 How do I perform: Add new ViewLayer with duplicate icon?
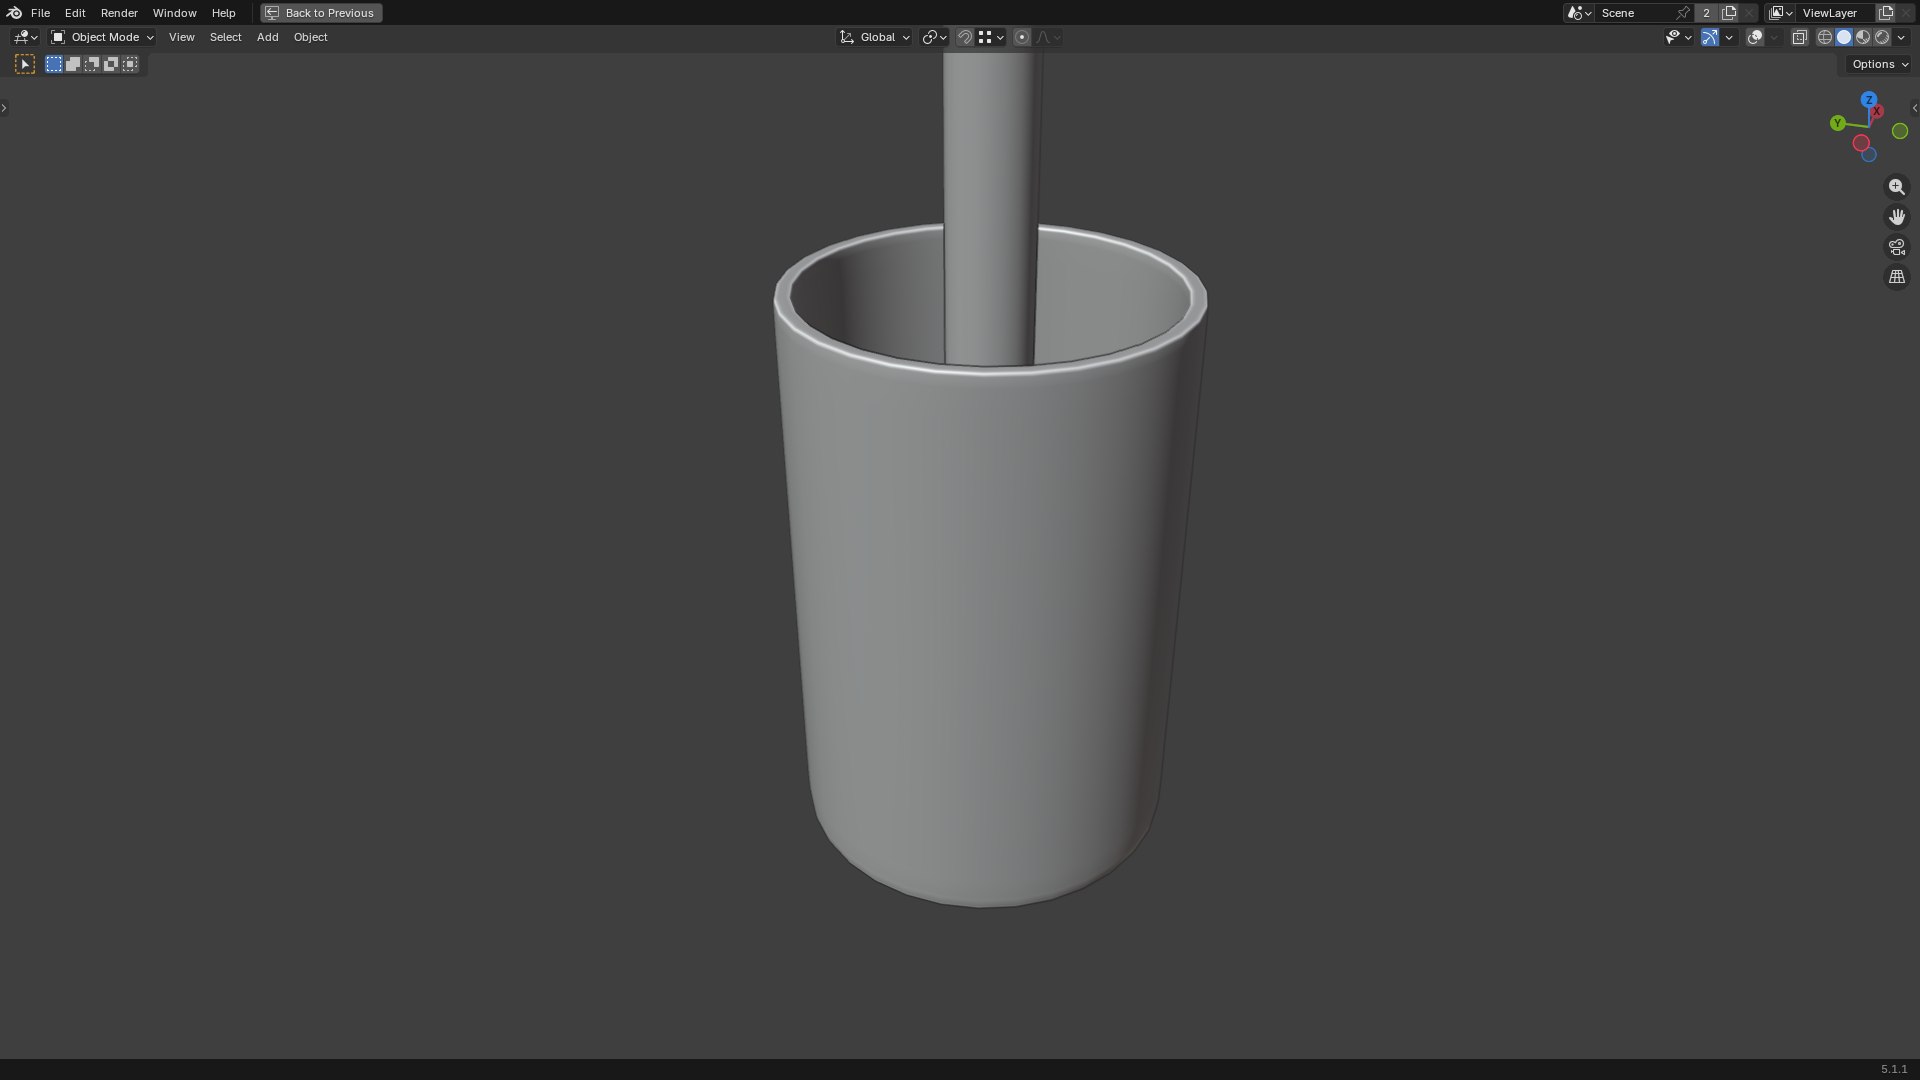[x=1886, y=13]
